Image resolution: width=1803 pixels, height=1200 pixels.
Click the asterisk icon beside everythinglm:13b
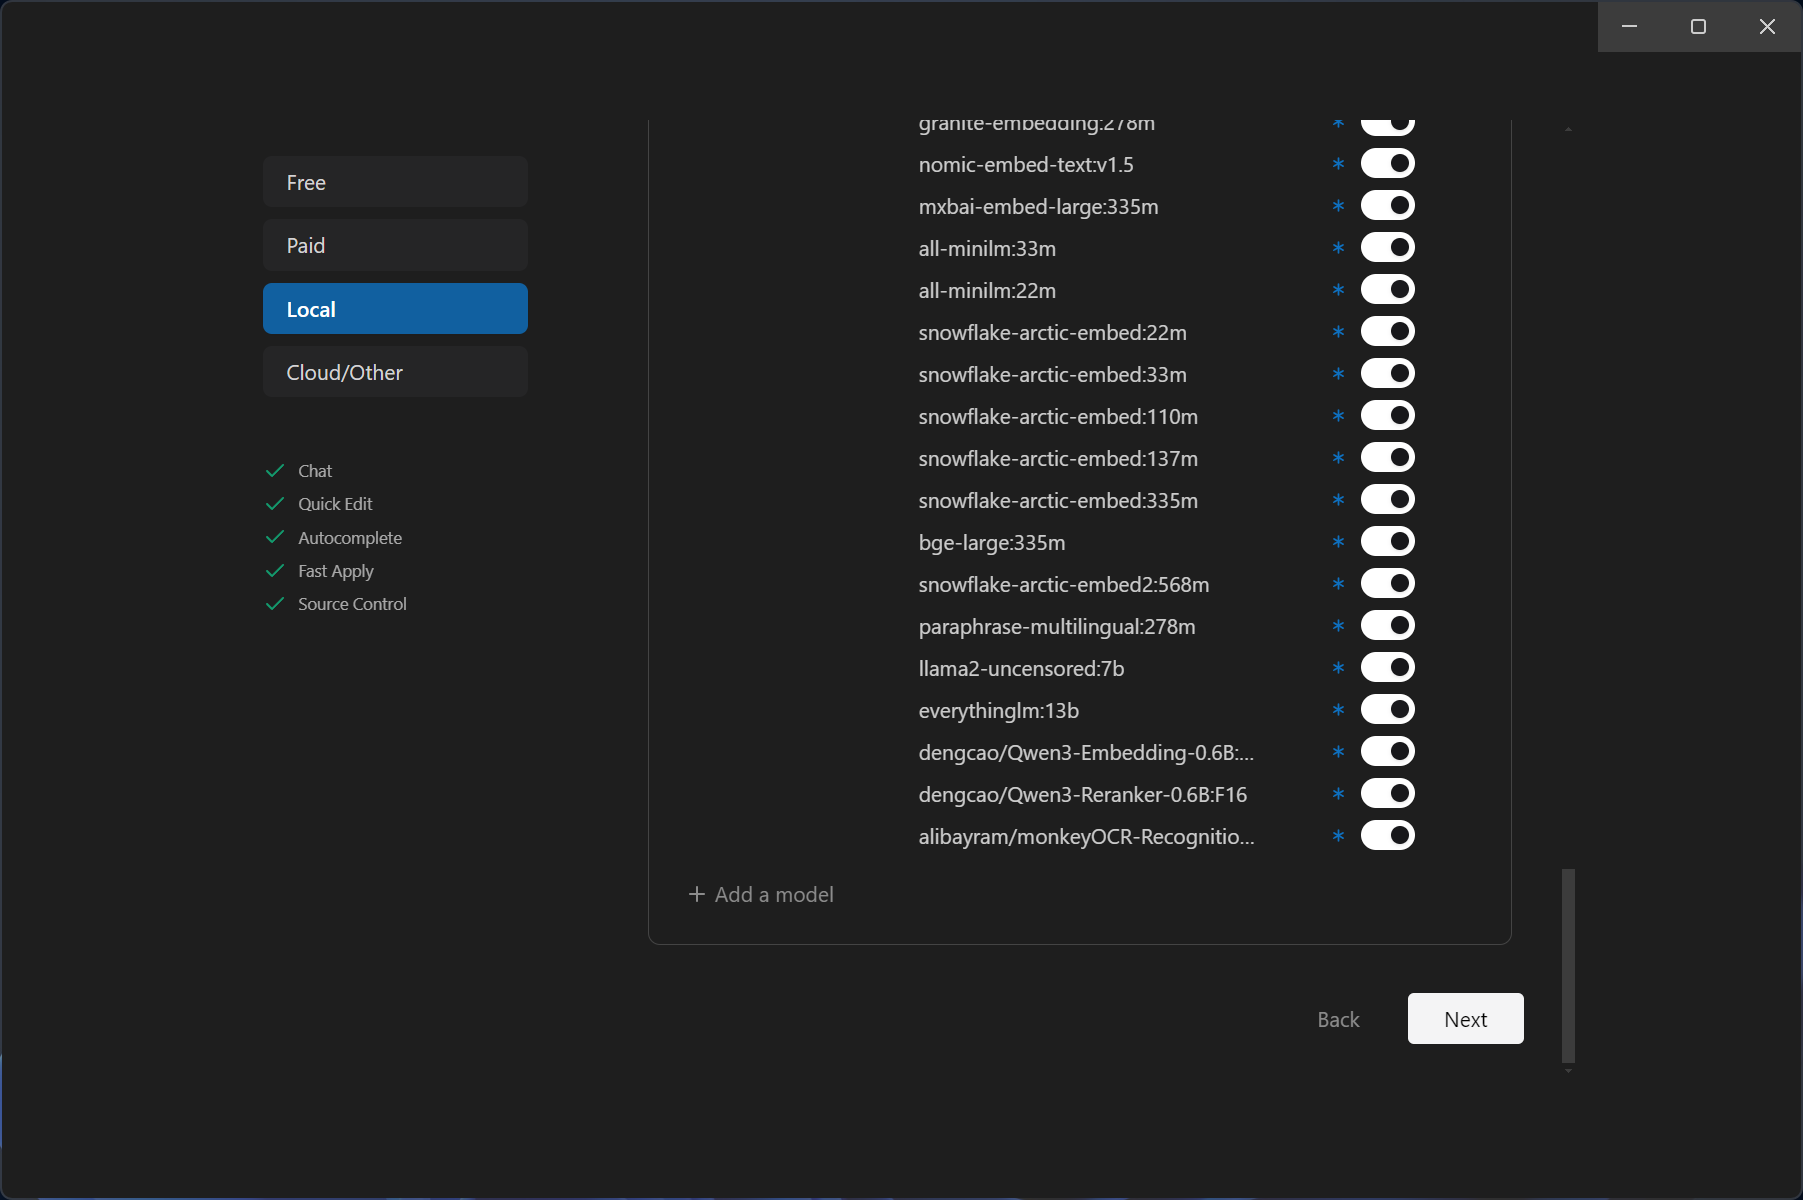[1338, 710]
